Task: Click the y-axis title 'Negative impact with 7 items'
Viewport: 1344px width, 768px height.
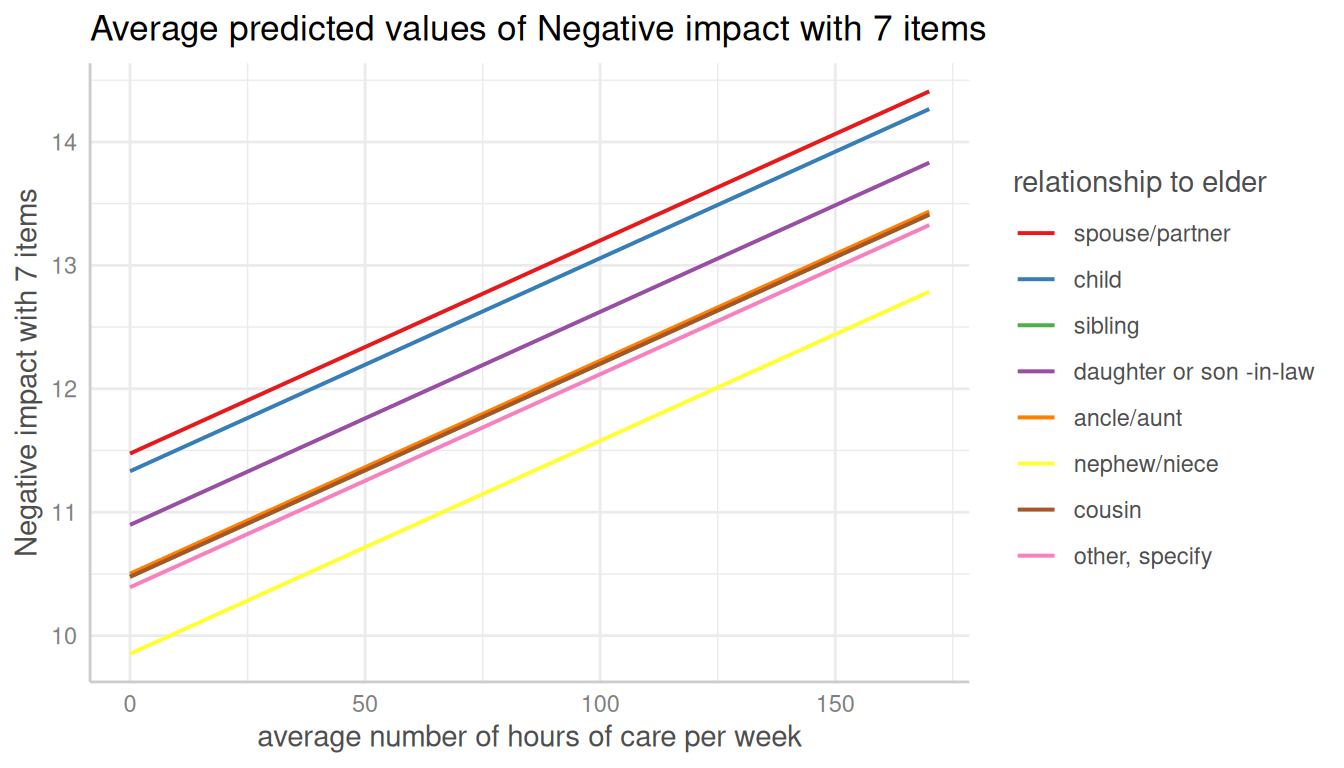Action: (27, 372)
